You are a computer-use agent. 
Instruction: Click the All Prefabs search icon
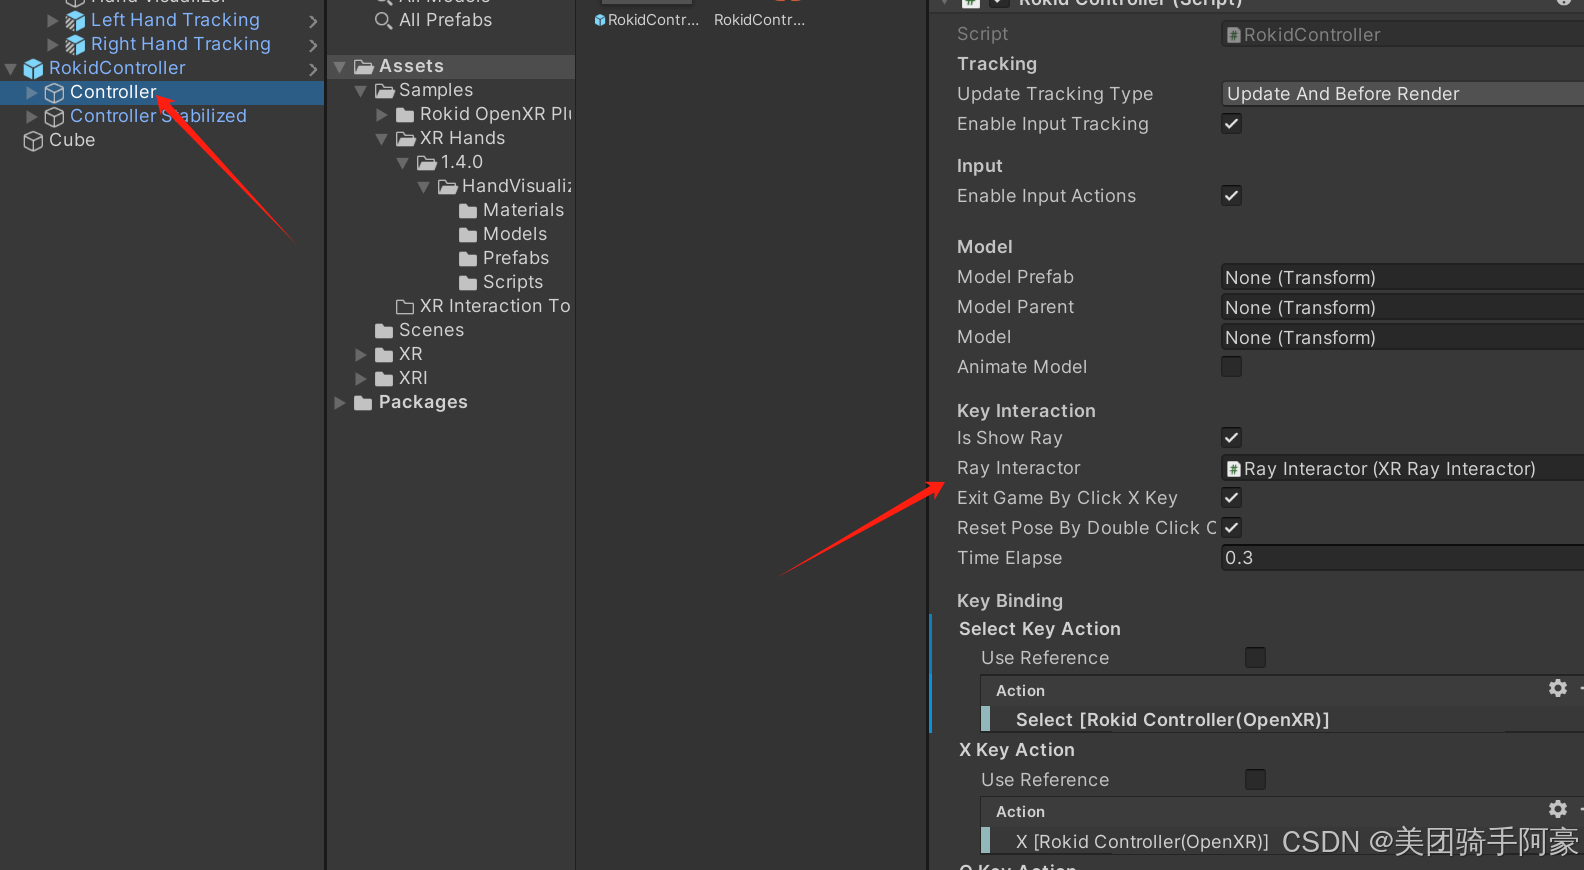coord(383,20)
